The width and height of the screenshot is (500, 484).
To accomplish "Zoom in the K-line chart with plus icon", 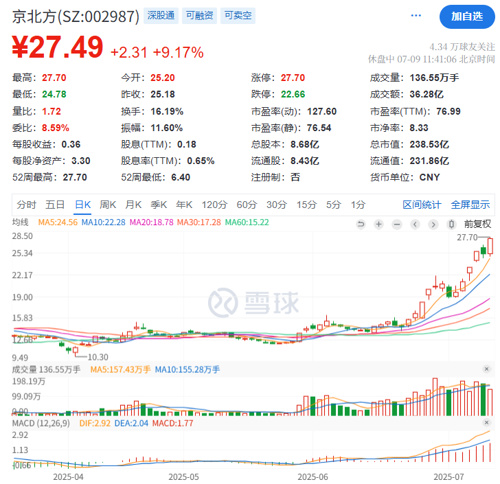I will tap(378, 224).
